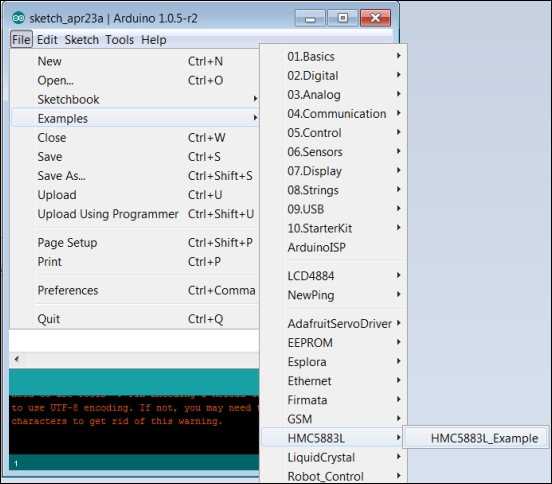The image size is (552, 484).
Task: Select Save in the File menu
Action: pyautogui.click(x=135, y=156)
